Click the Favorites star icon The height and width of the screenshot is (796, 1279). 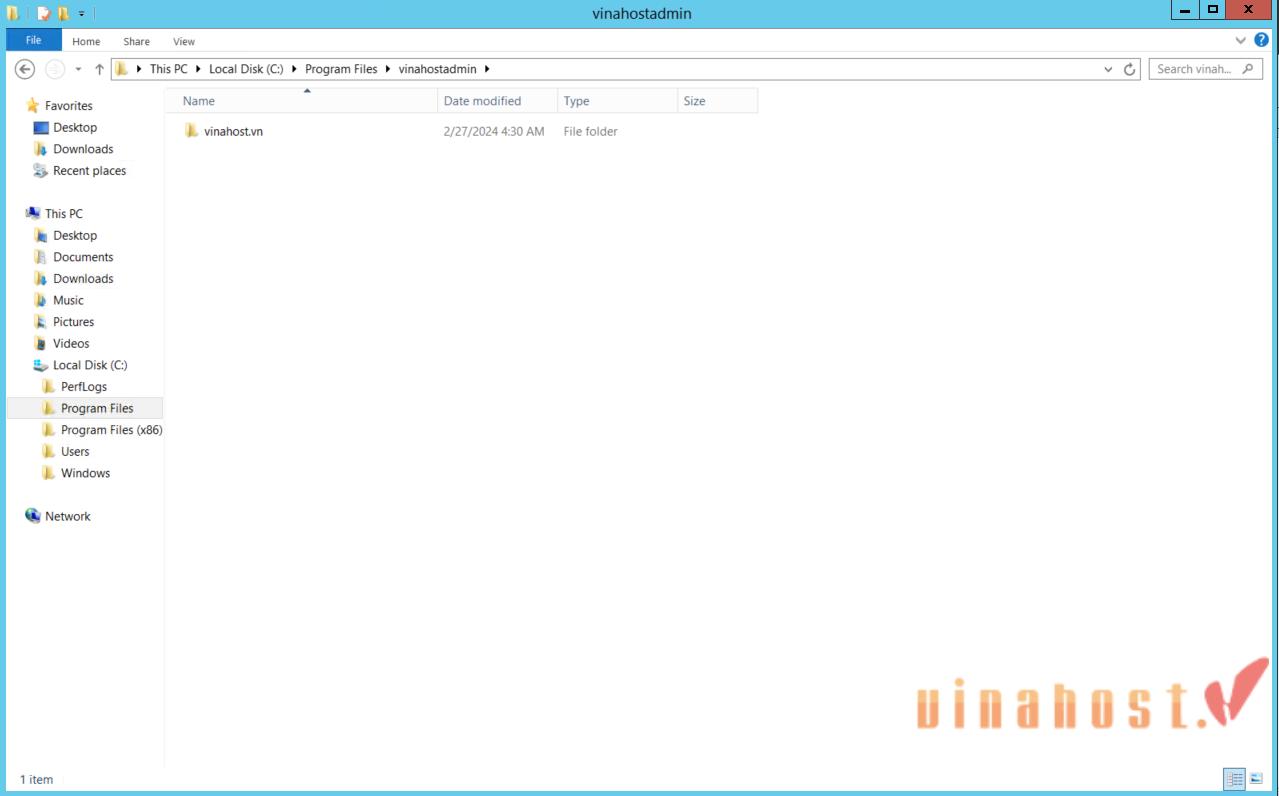click(x=33, y=105)
